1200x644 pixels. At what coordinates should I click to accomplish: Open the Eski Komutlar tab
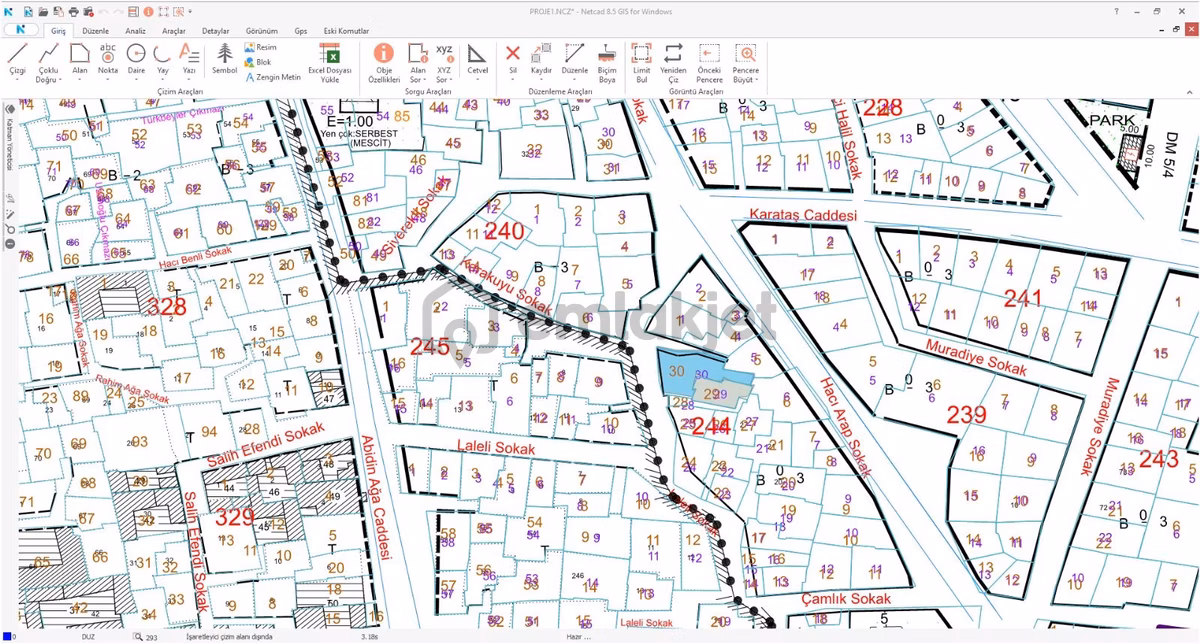pos(347,31)
